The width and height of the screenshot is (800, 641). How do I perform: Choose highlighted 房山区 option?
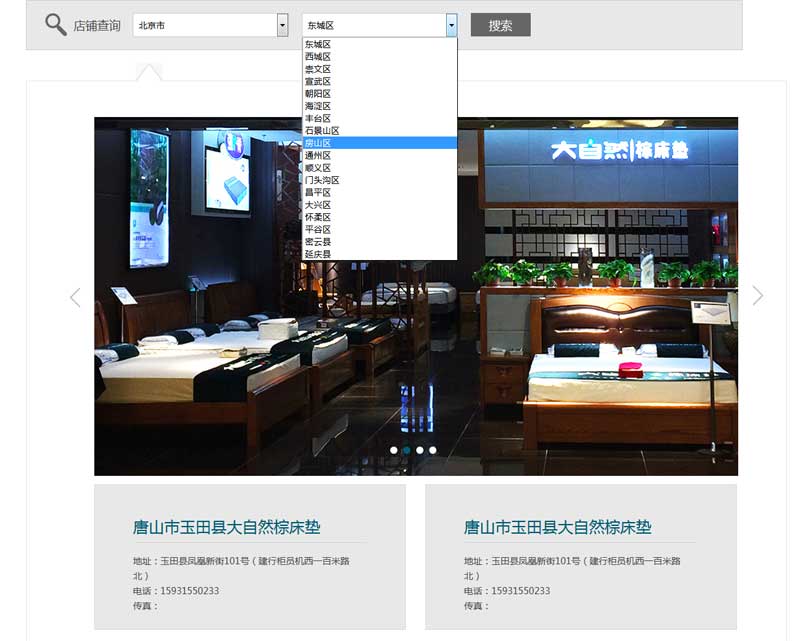(x=380, y=143)
